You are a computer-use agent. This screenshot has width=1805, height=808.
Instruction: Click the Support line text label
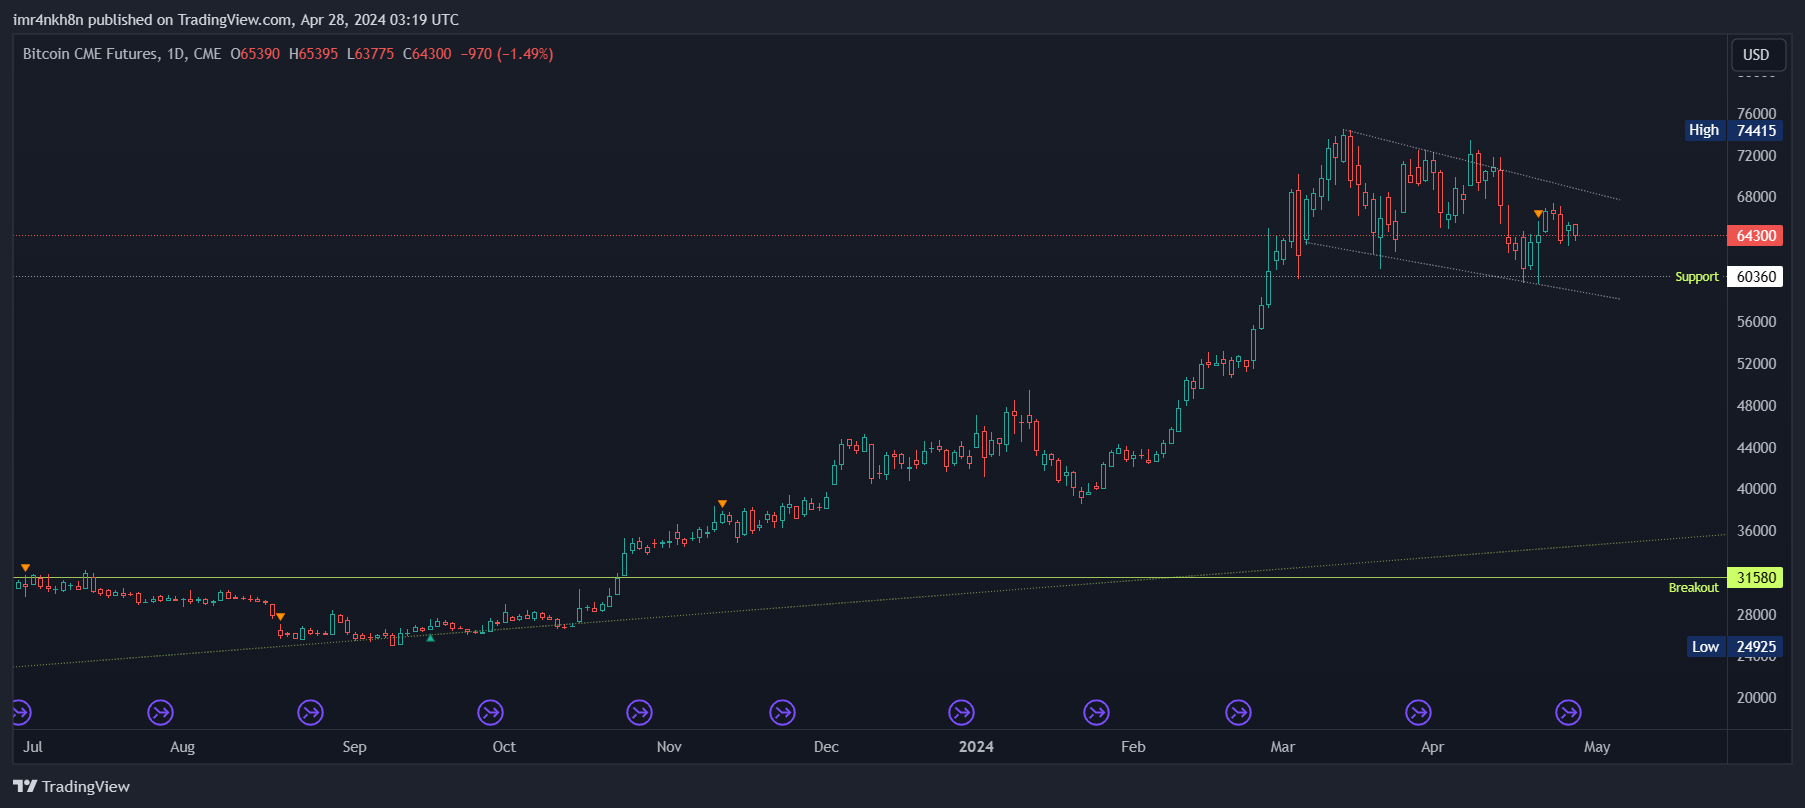[x=1697, y=277]
